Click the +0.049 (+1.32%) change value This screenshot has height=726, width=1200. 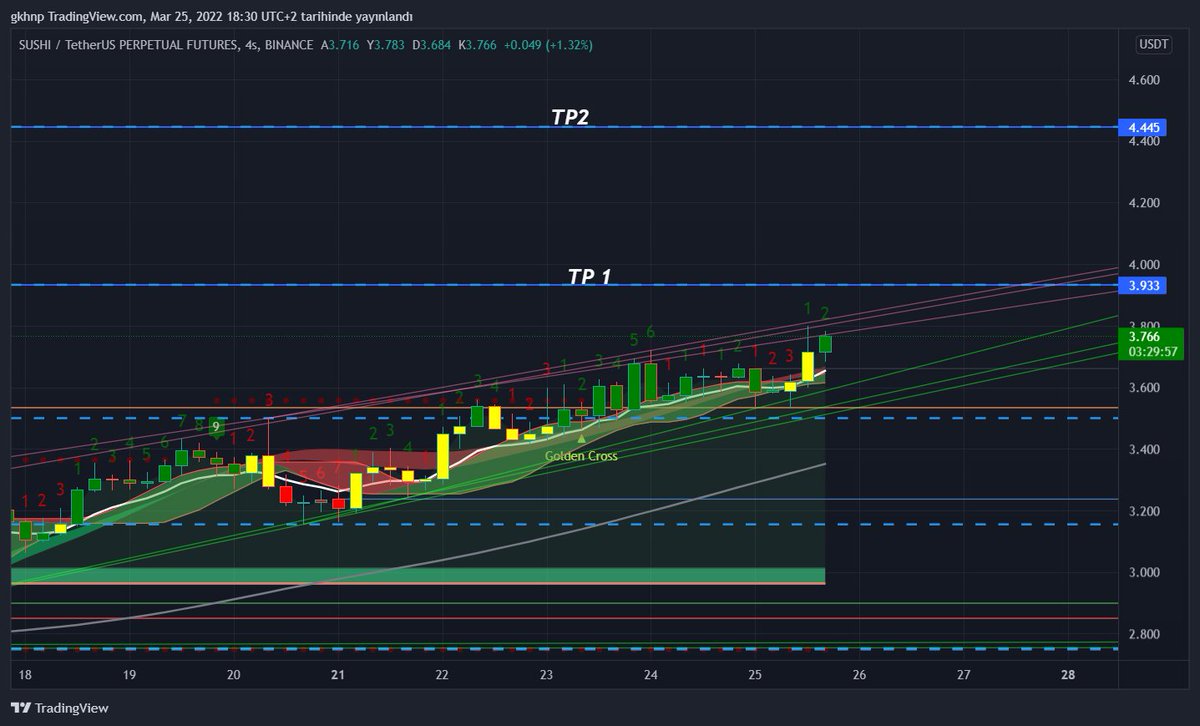[x=546, y=45]
